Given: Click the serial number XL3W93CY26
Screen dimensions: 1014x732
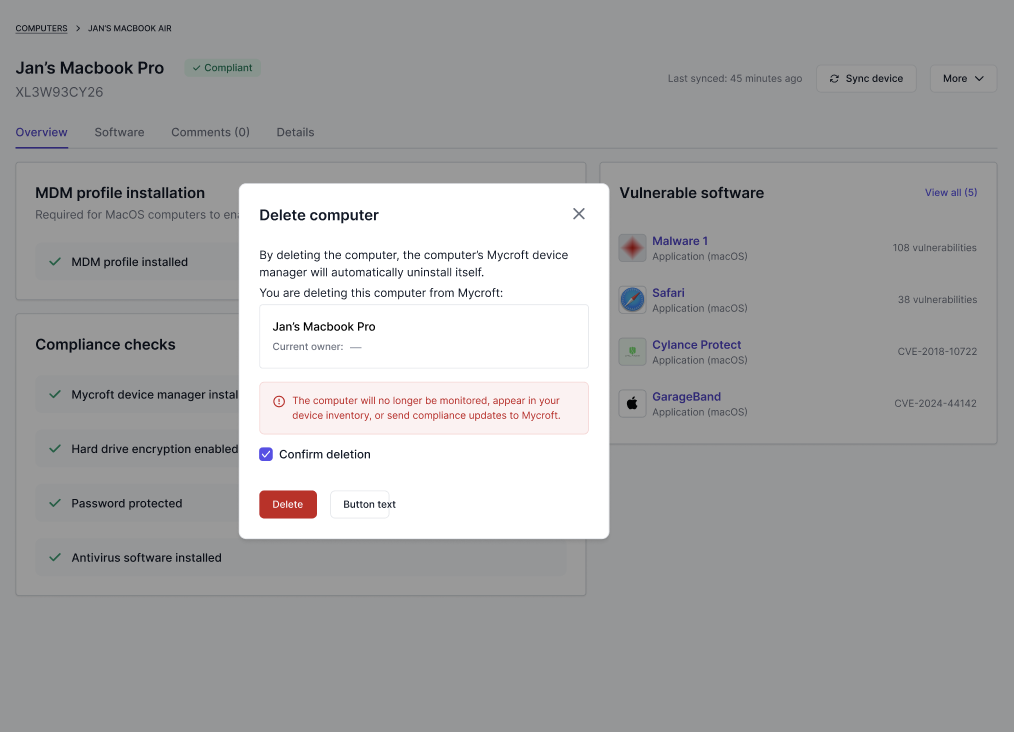Looking at the screenshot, I should (59, 92).
